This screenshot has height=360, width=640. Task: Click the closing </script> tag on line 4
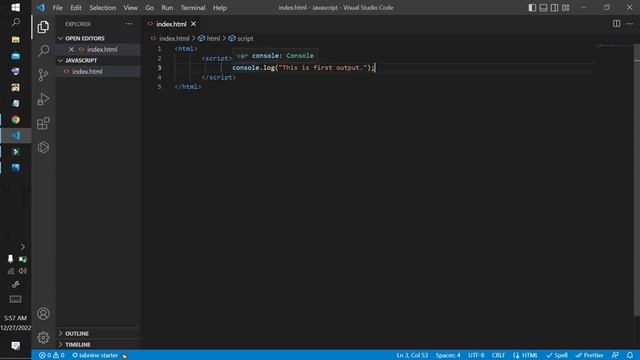point(218,78)
